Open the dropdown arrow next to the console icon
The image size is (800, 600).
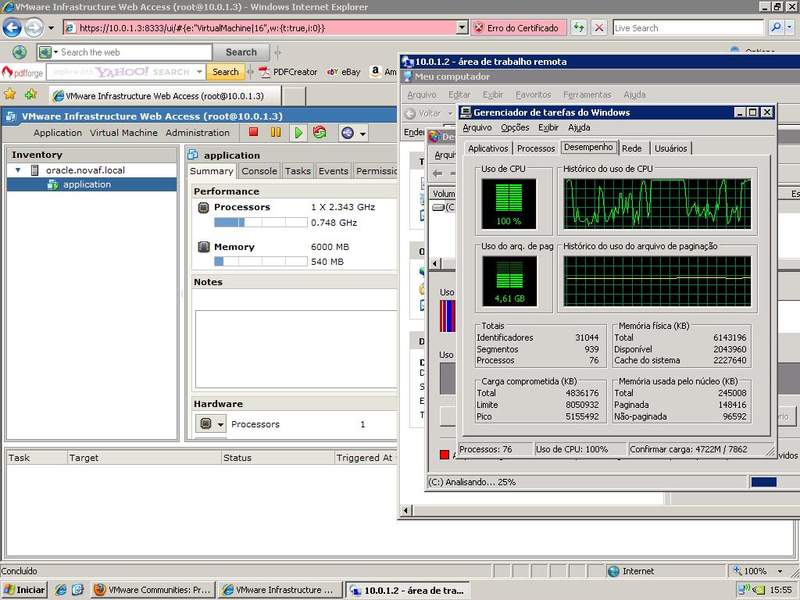(x=362, y=134)
